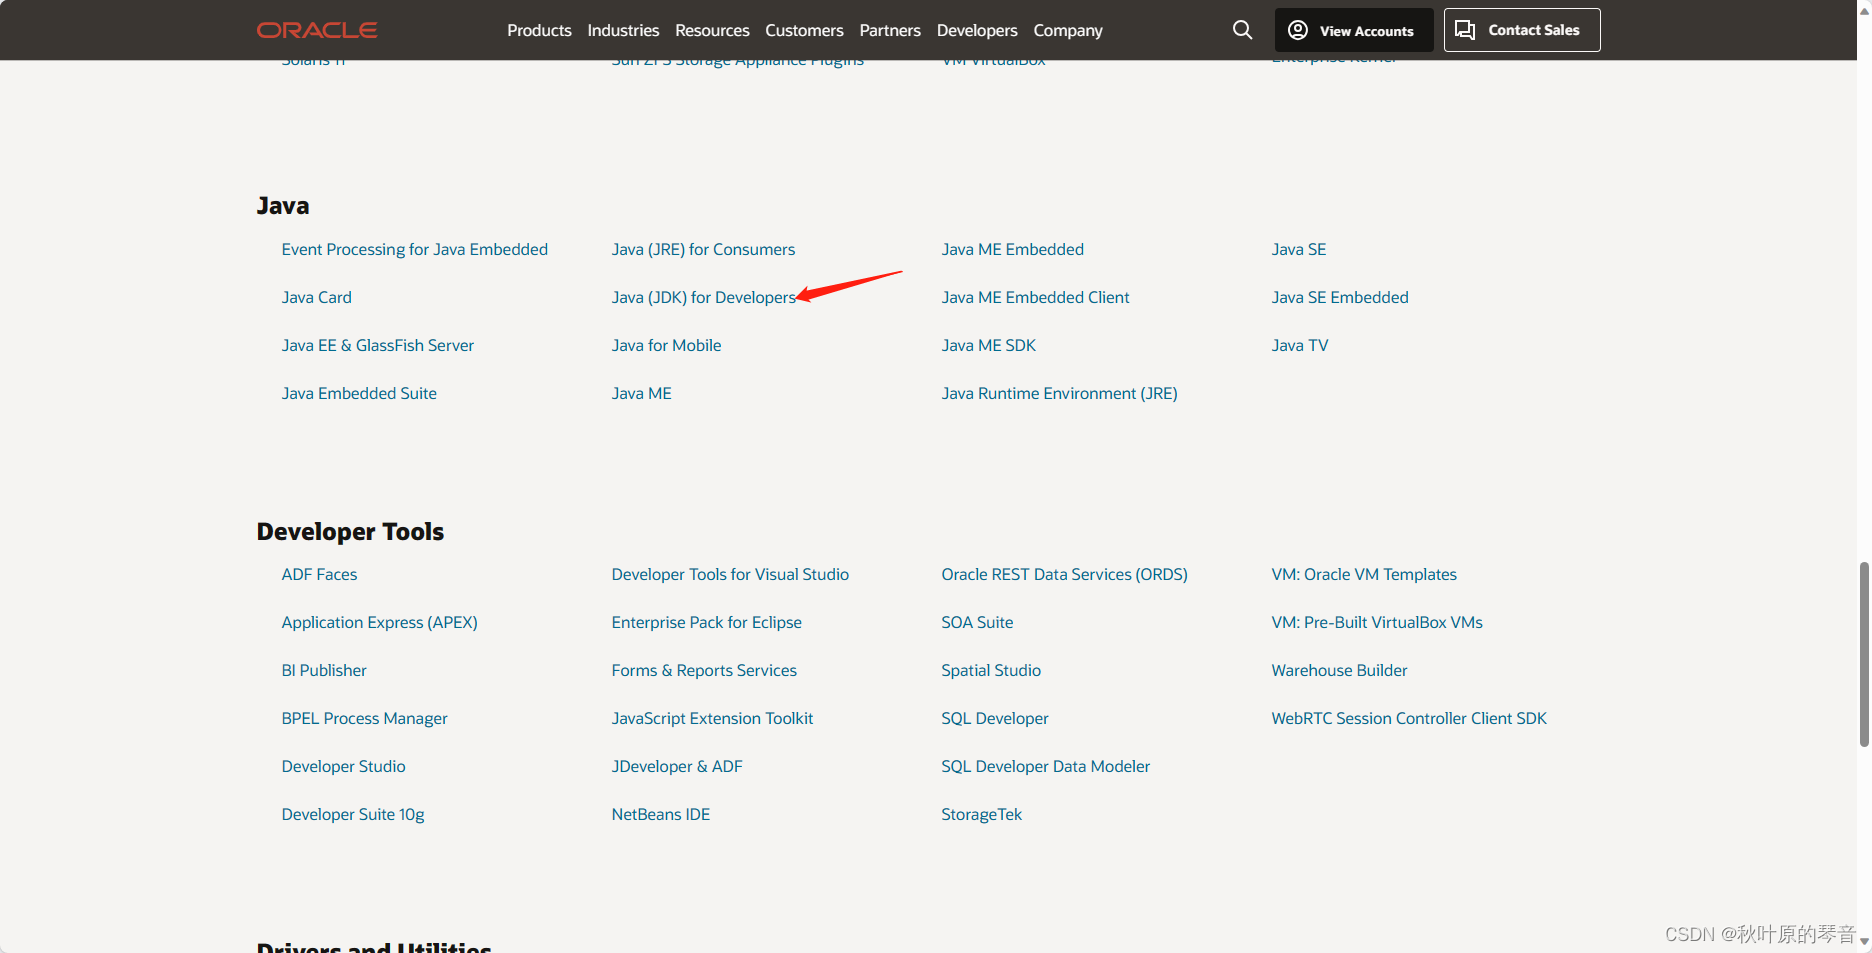Open the ADF Faces link
This screenshot has width=1872, height=953.
pos(319,574)
